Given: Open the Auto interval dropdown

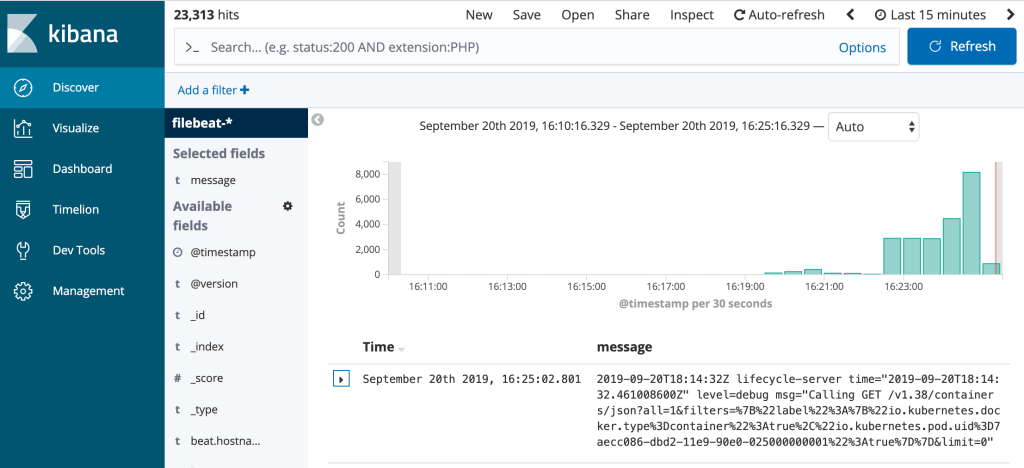Looking at the screenshot, I should click(873, 127).
